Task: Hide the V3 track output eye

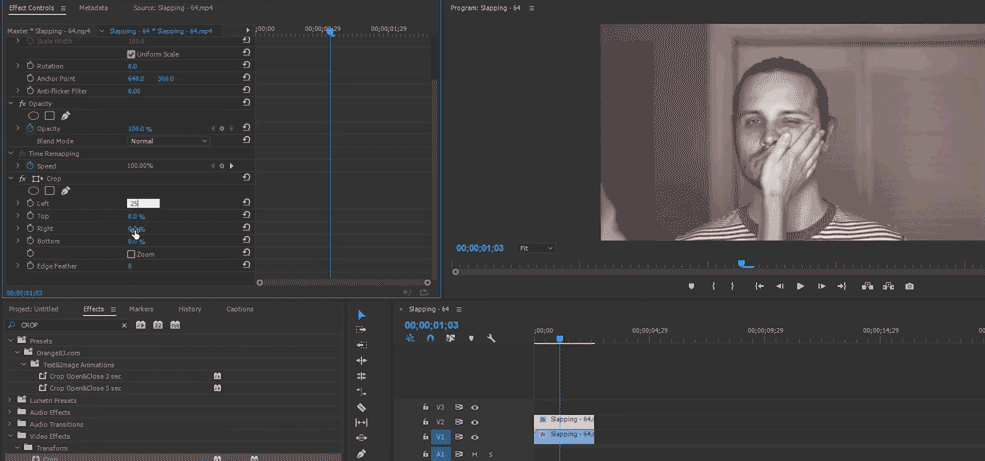Action: click(475, 407)
